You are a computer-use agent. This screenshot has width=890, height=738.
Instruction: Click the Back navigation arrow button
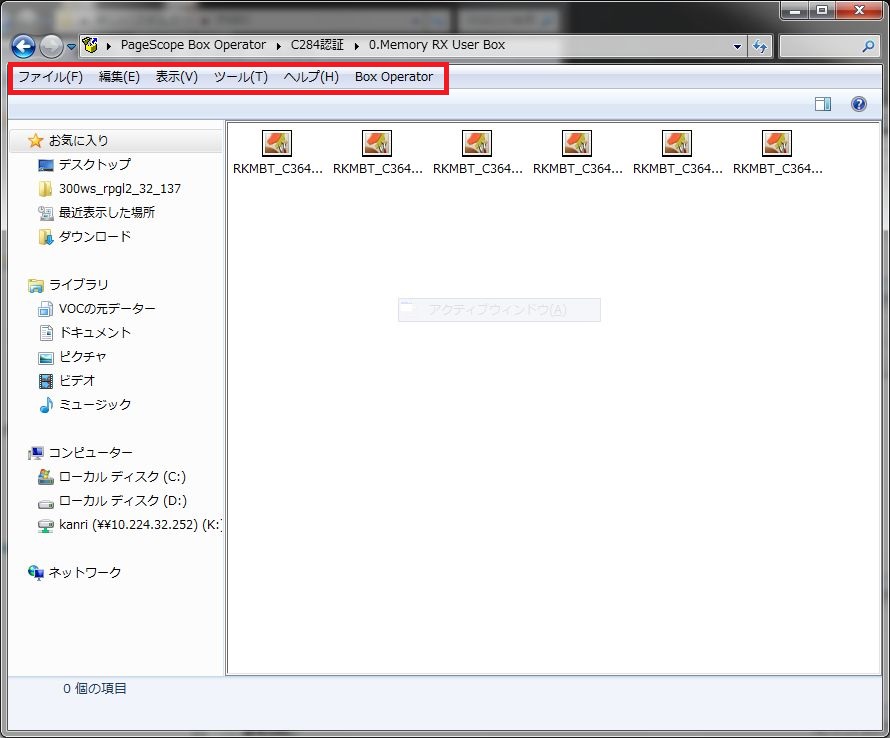[23, 46]
